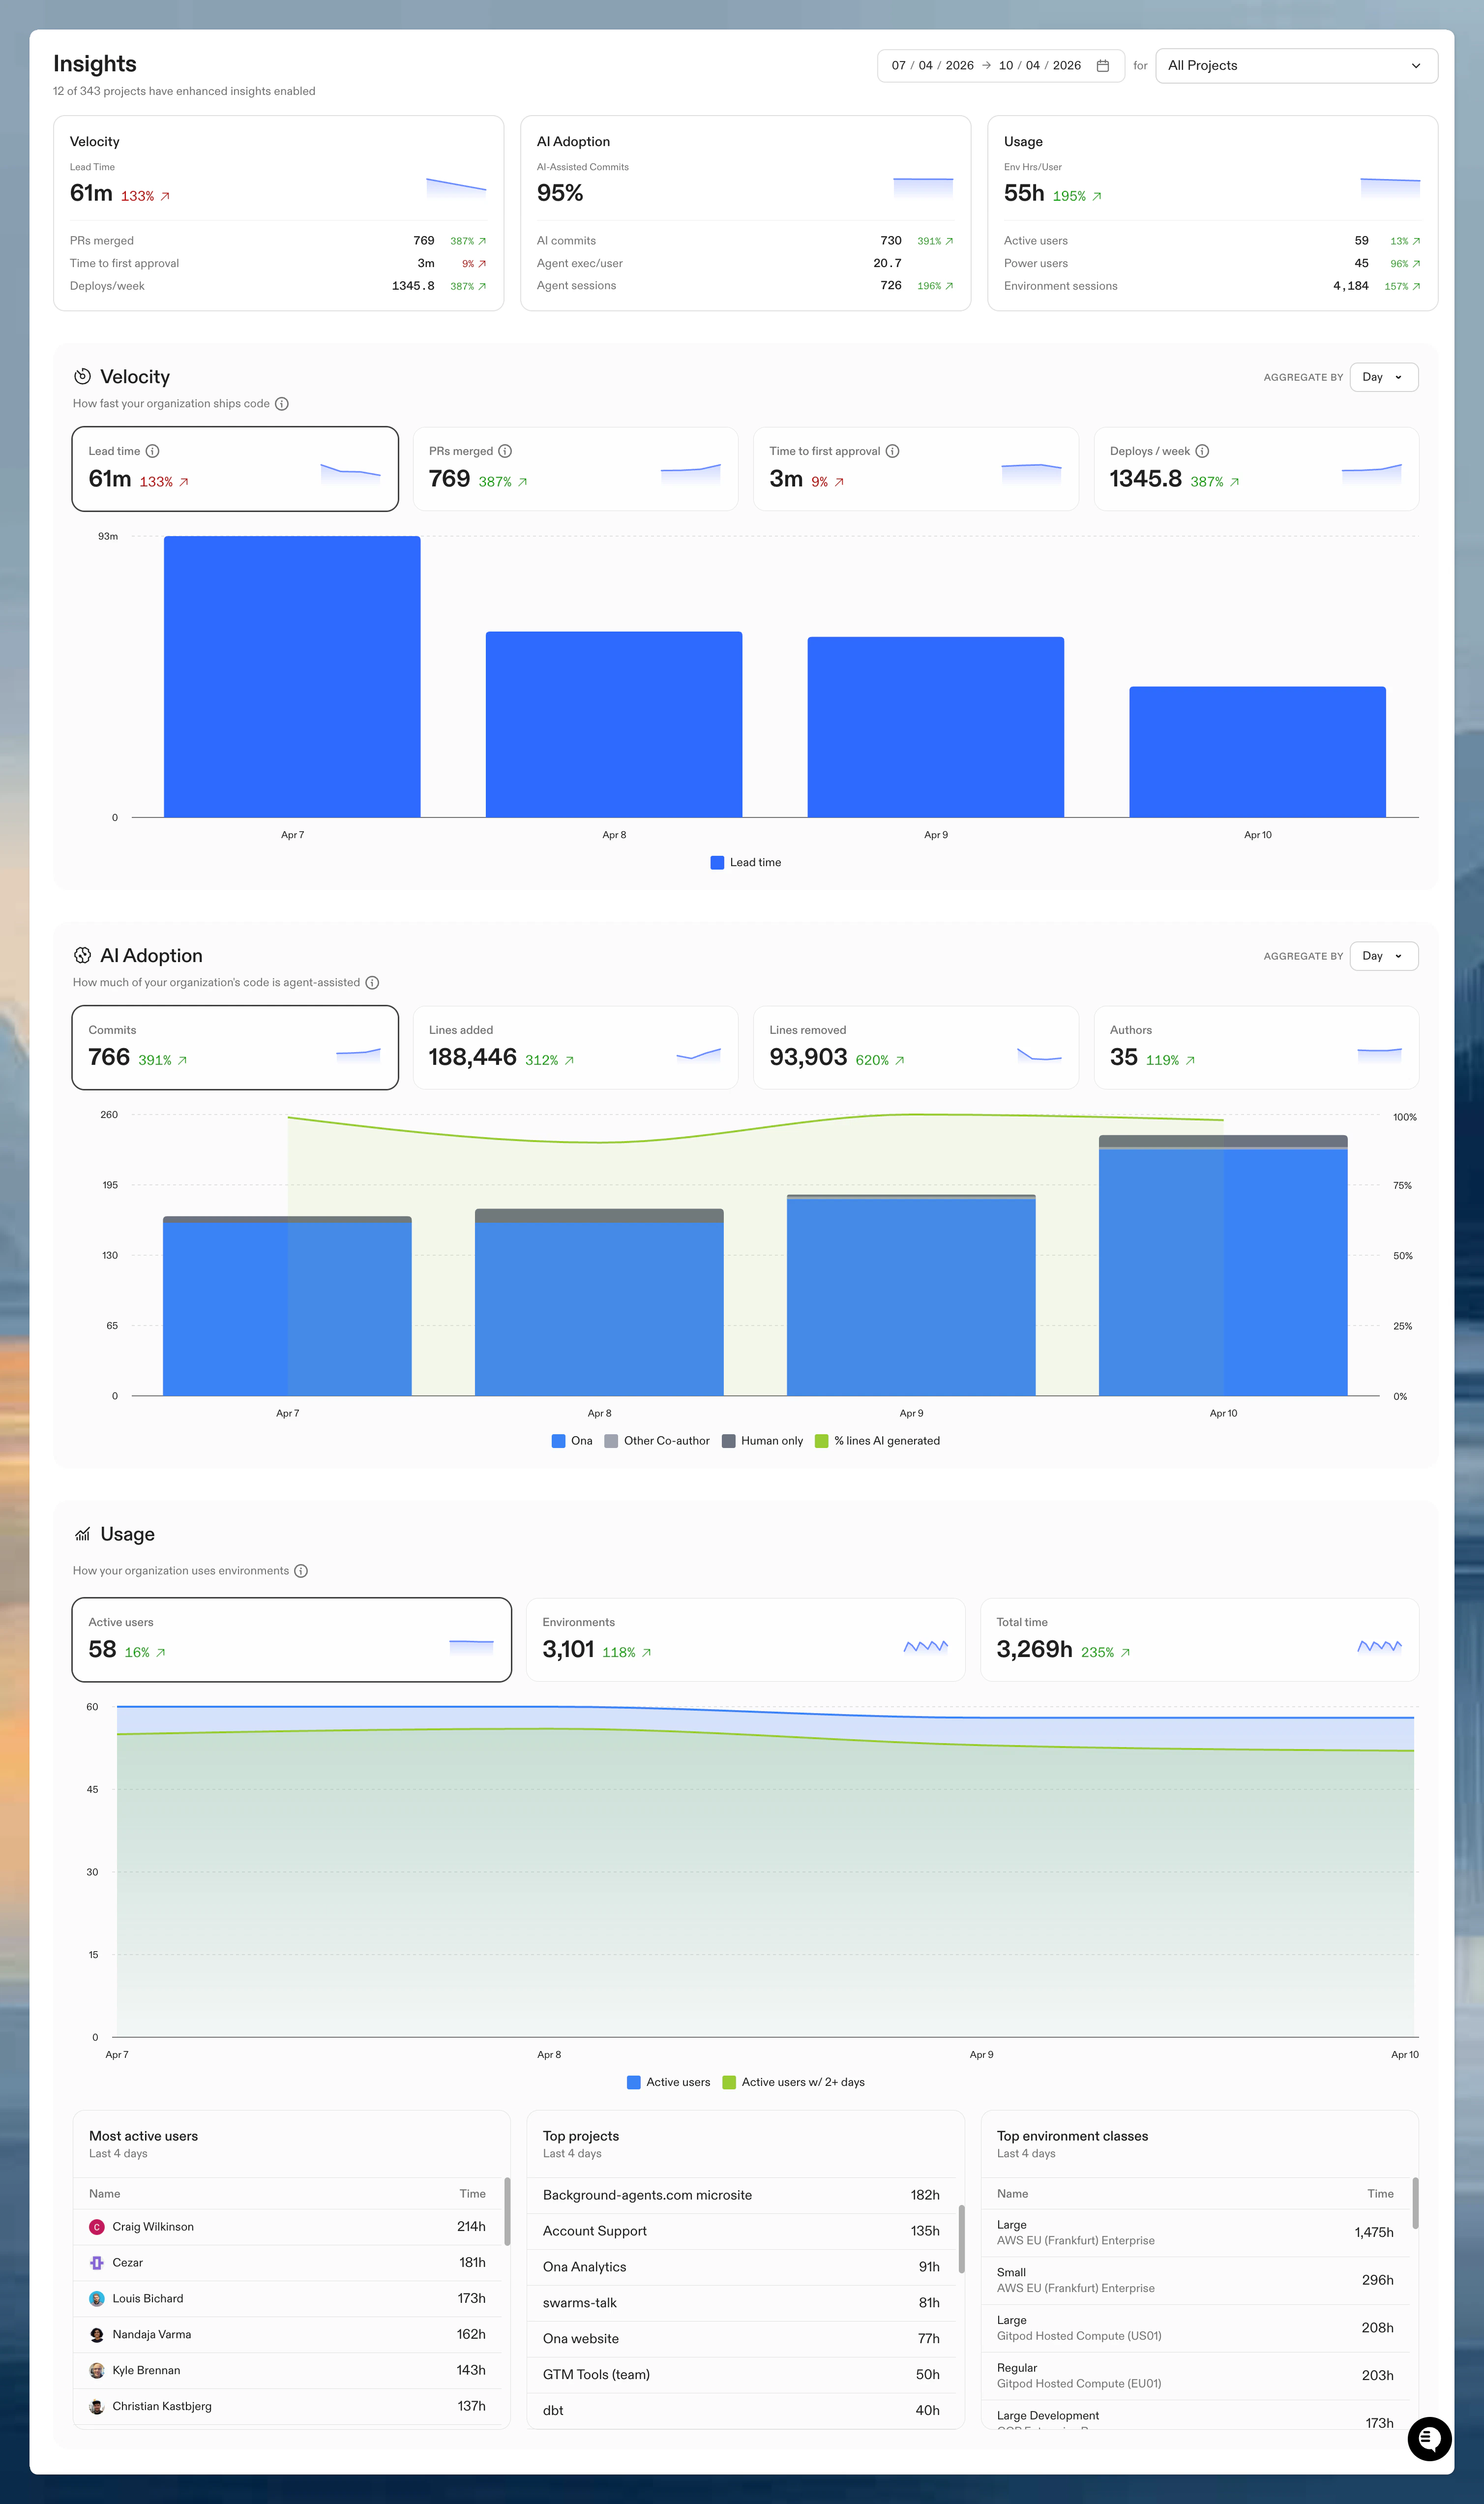Image resolution: width=1484 pixels, height=2504 pixels.
Task: Open Aggregate By dropdown in AI Adoption section
Action: click(1383, 956)
